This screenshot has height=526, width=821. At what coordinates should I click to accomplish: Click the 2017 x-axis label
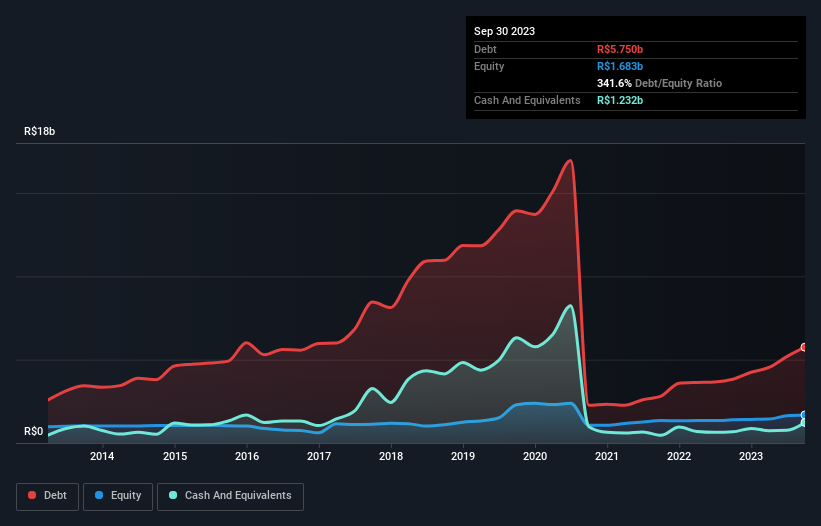point(319,456)
